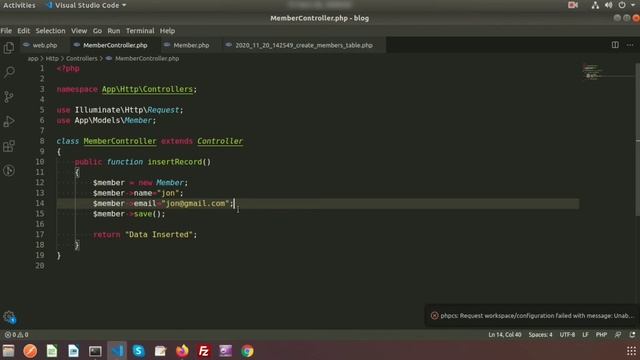Open the Selection menu
Viewport: 640px width, 360px height.
(50, 31)
